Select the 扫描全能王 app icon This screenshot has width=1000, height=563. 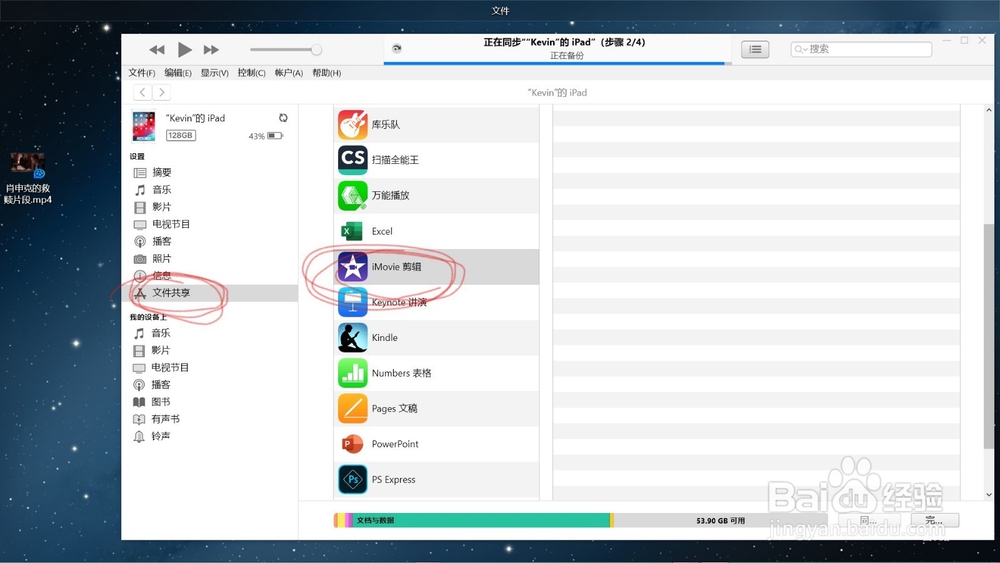[352, 160]
